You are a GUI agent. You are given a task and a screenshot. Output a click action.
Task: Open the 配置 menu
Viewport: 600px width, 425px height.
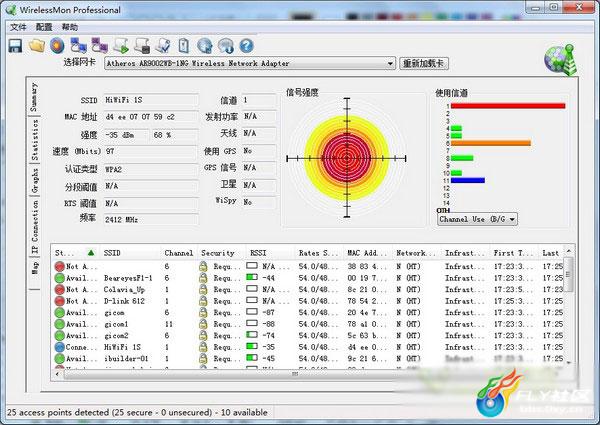coord(44,27)
